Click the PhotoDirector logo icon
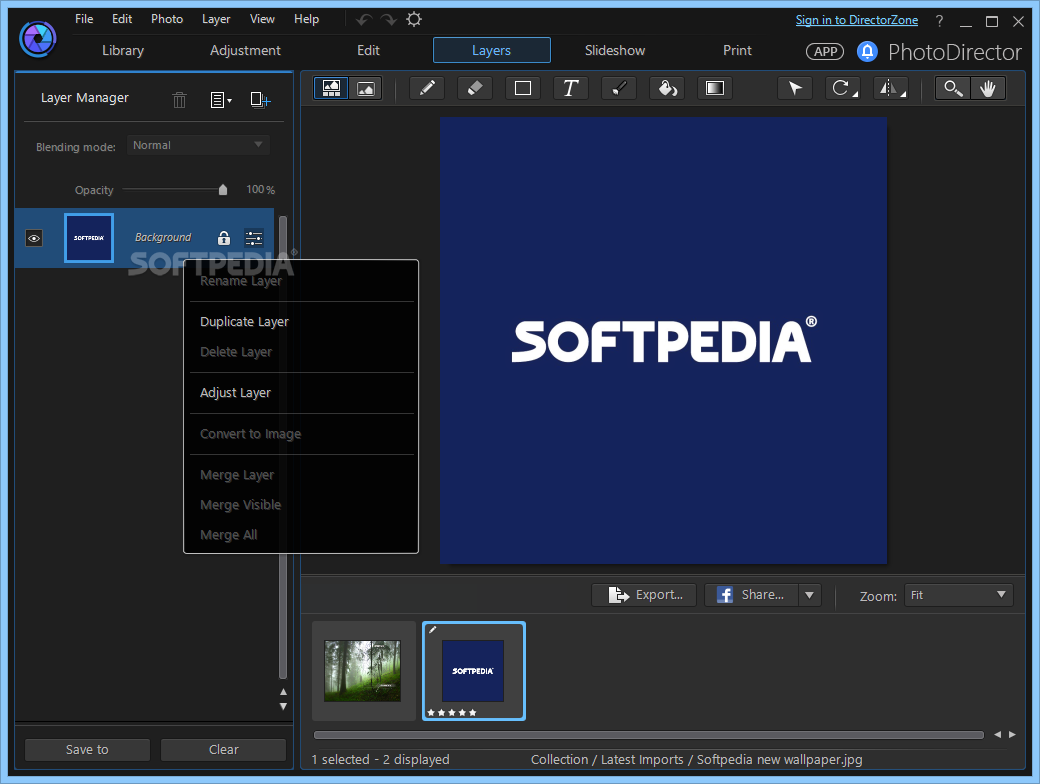Screen dimensions: 1040x784 click(x=38, y=39)
